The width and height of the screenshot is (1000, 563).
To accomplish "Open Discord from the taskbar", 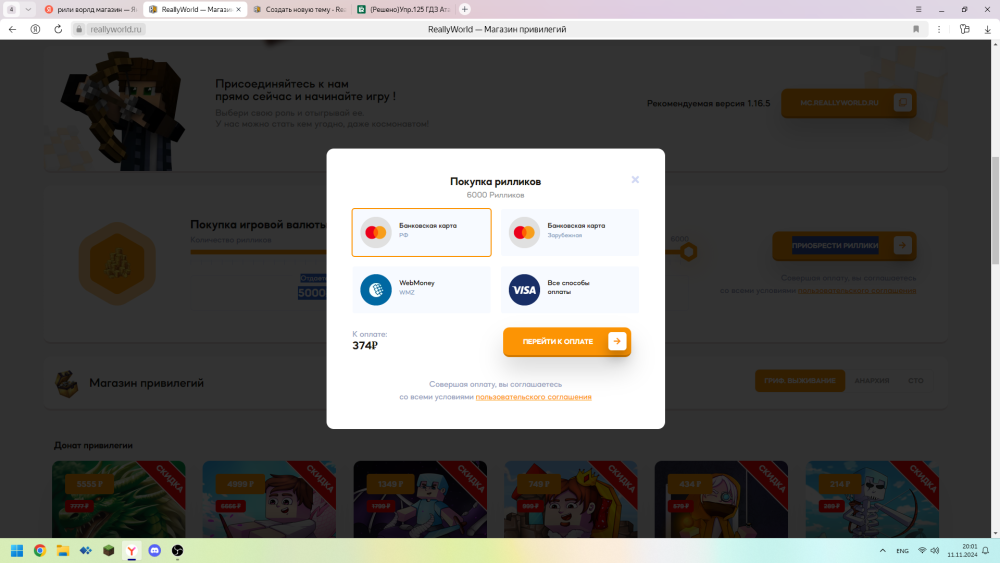I will [x=154, y=551].
